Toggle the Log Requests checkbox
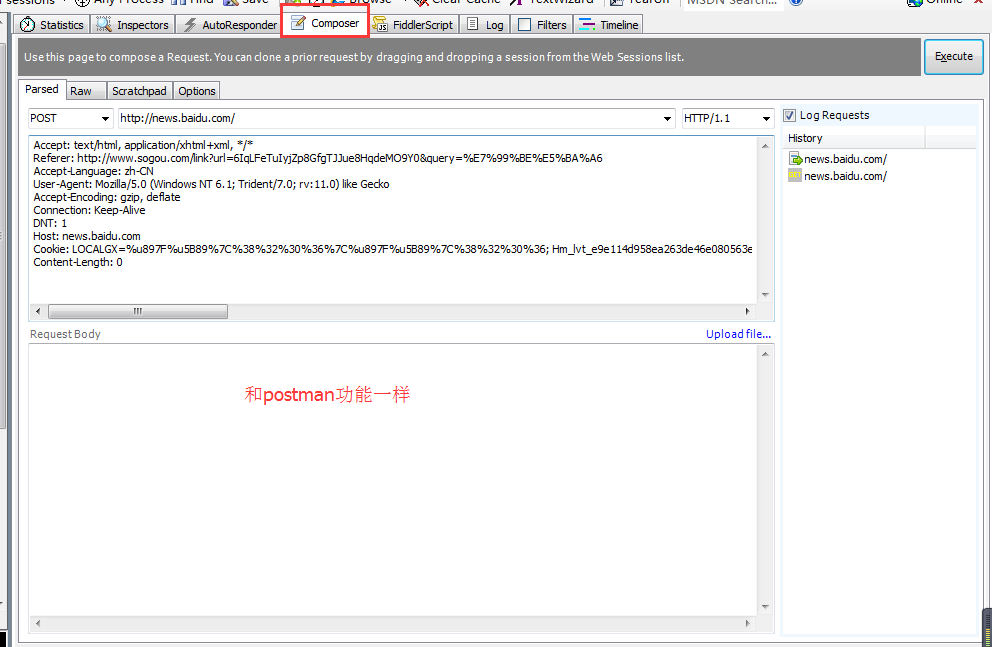This screenshot has width=992, height=647. pyautogui.click(x=789, y=115)
